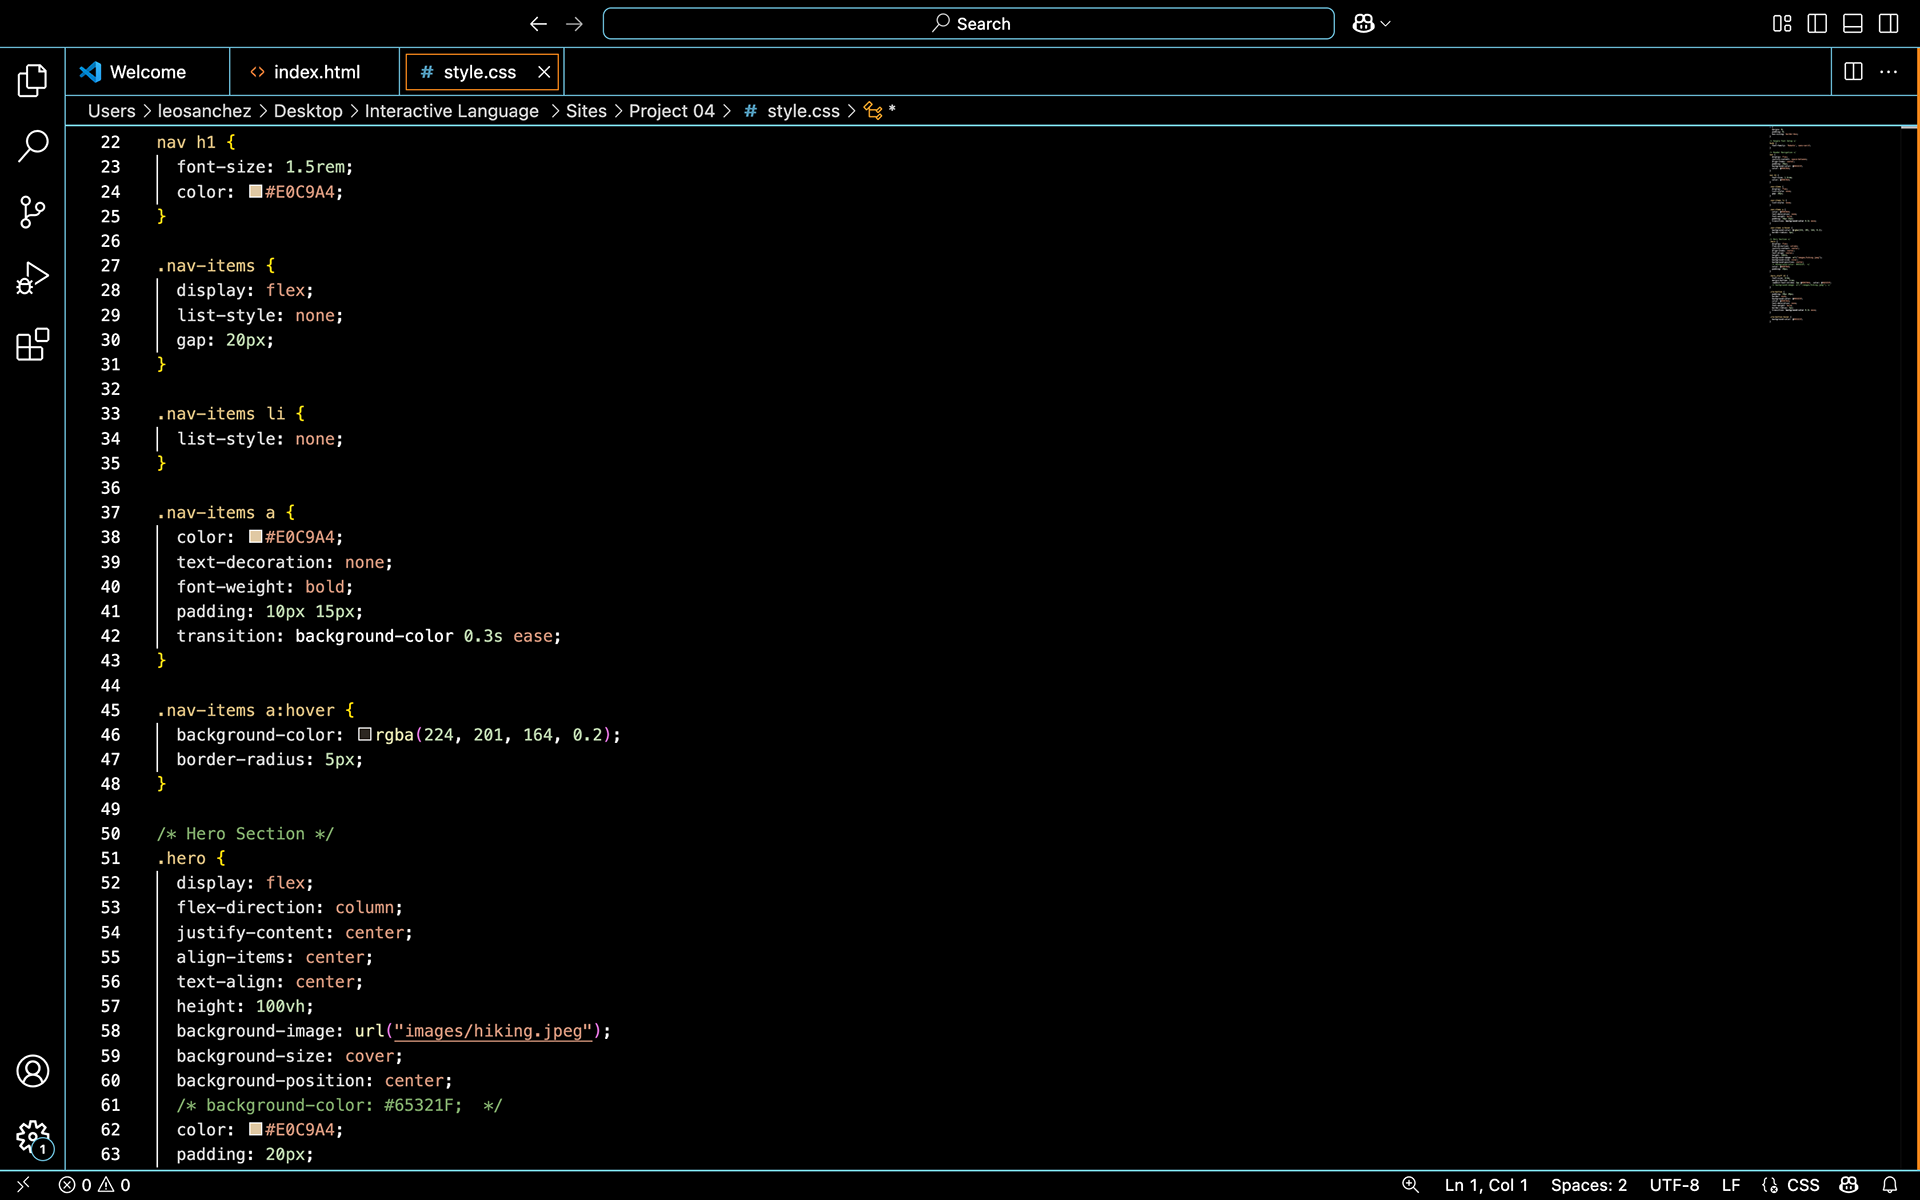Open the Explorer view in activity bar
Image resolution: width=1920 pixels, height=1200 pixels.
pos(32,80)
